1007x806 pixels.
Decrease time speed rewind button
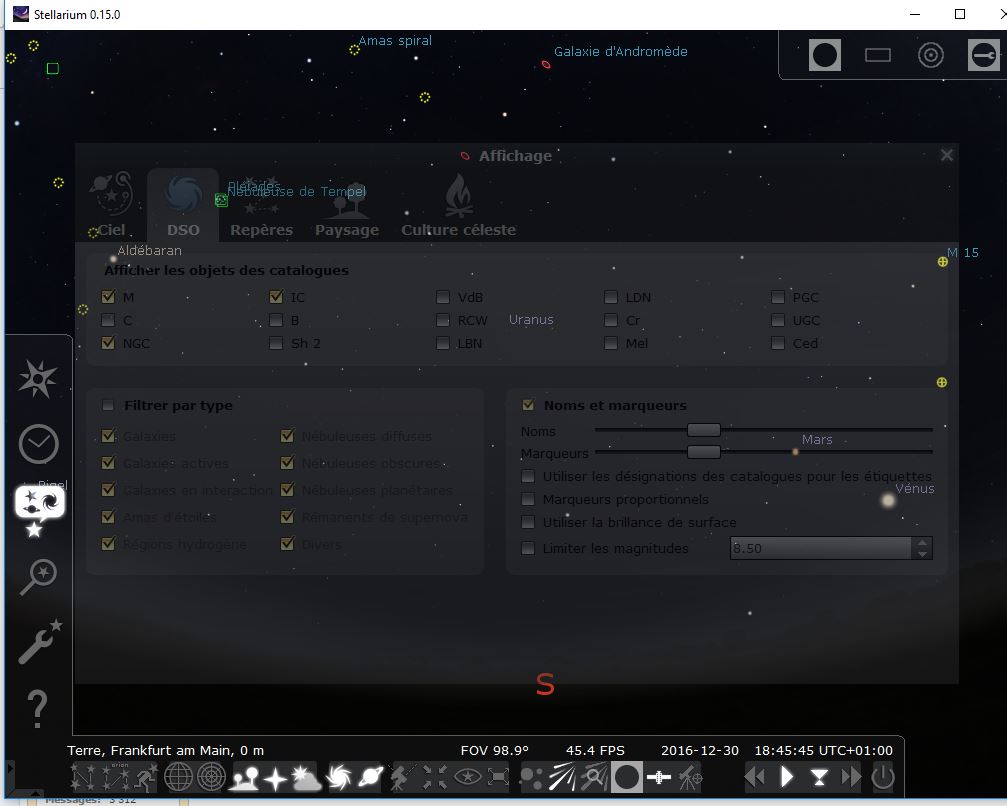pyautogui.click(x=755, y=777)
